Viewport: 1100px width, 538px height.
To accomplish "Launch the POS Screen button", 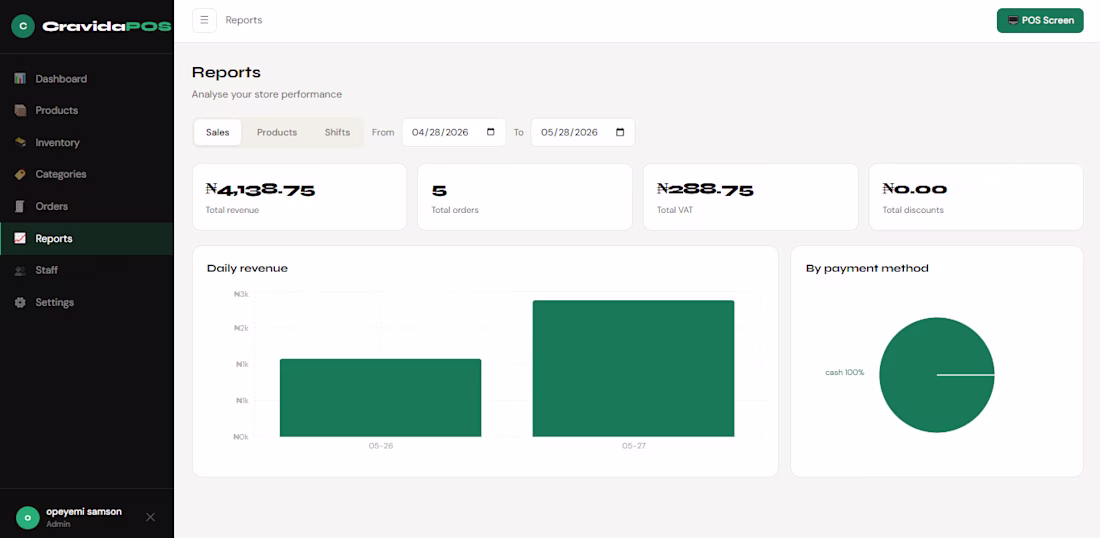I will click(x=1040, y=20).
